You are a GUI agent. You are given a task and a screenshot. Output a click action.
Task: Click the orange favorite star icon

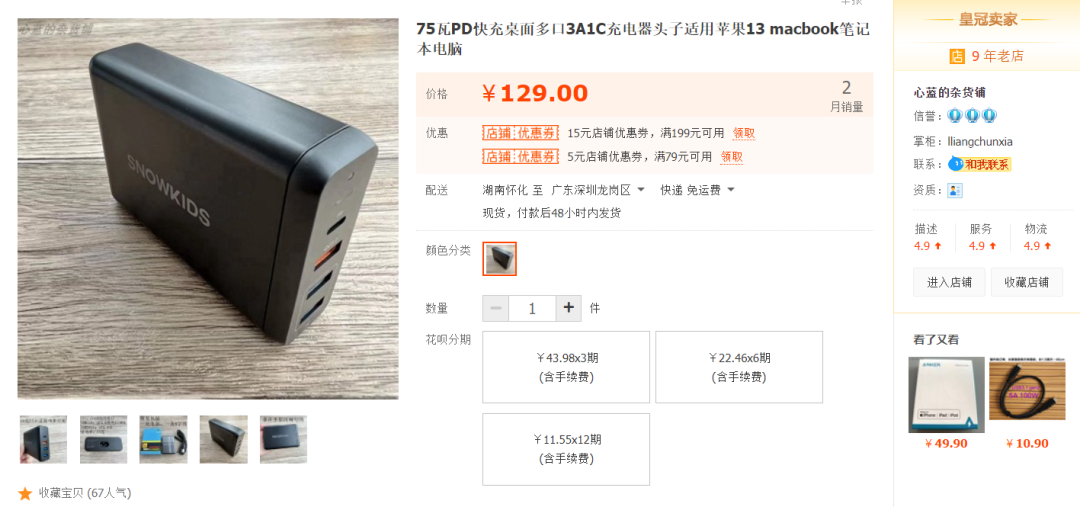[25, 493]
